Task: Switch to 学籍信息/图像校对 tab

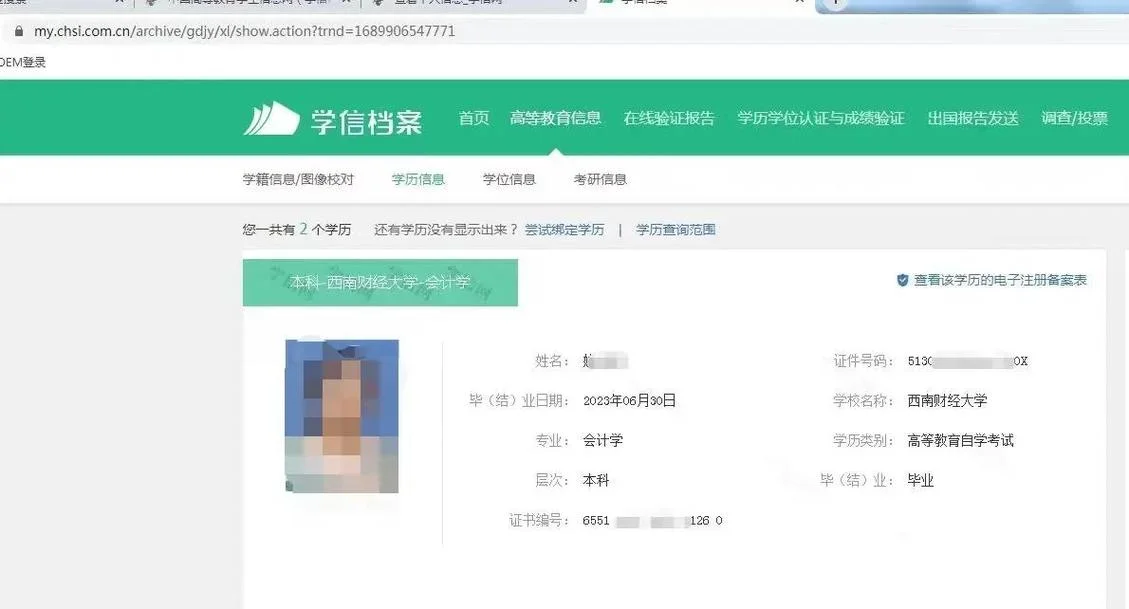Action: point(298,179)
